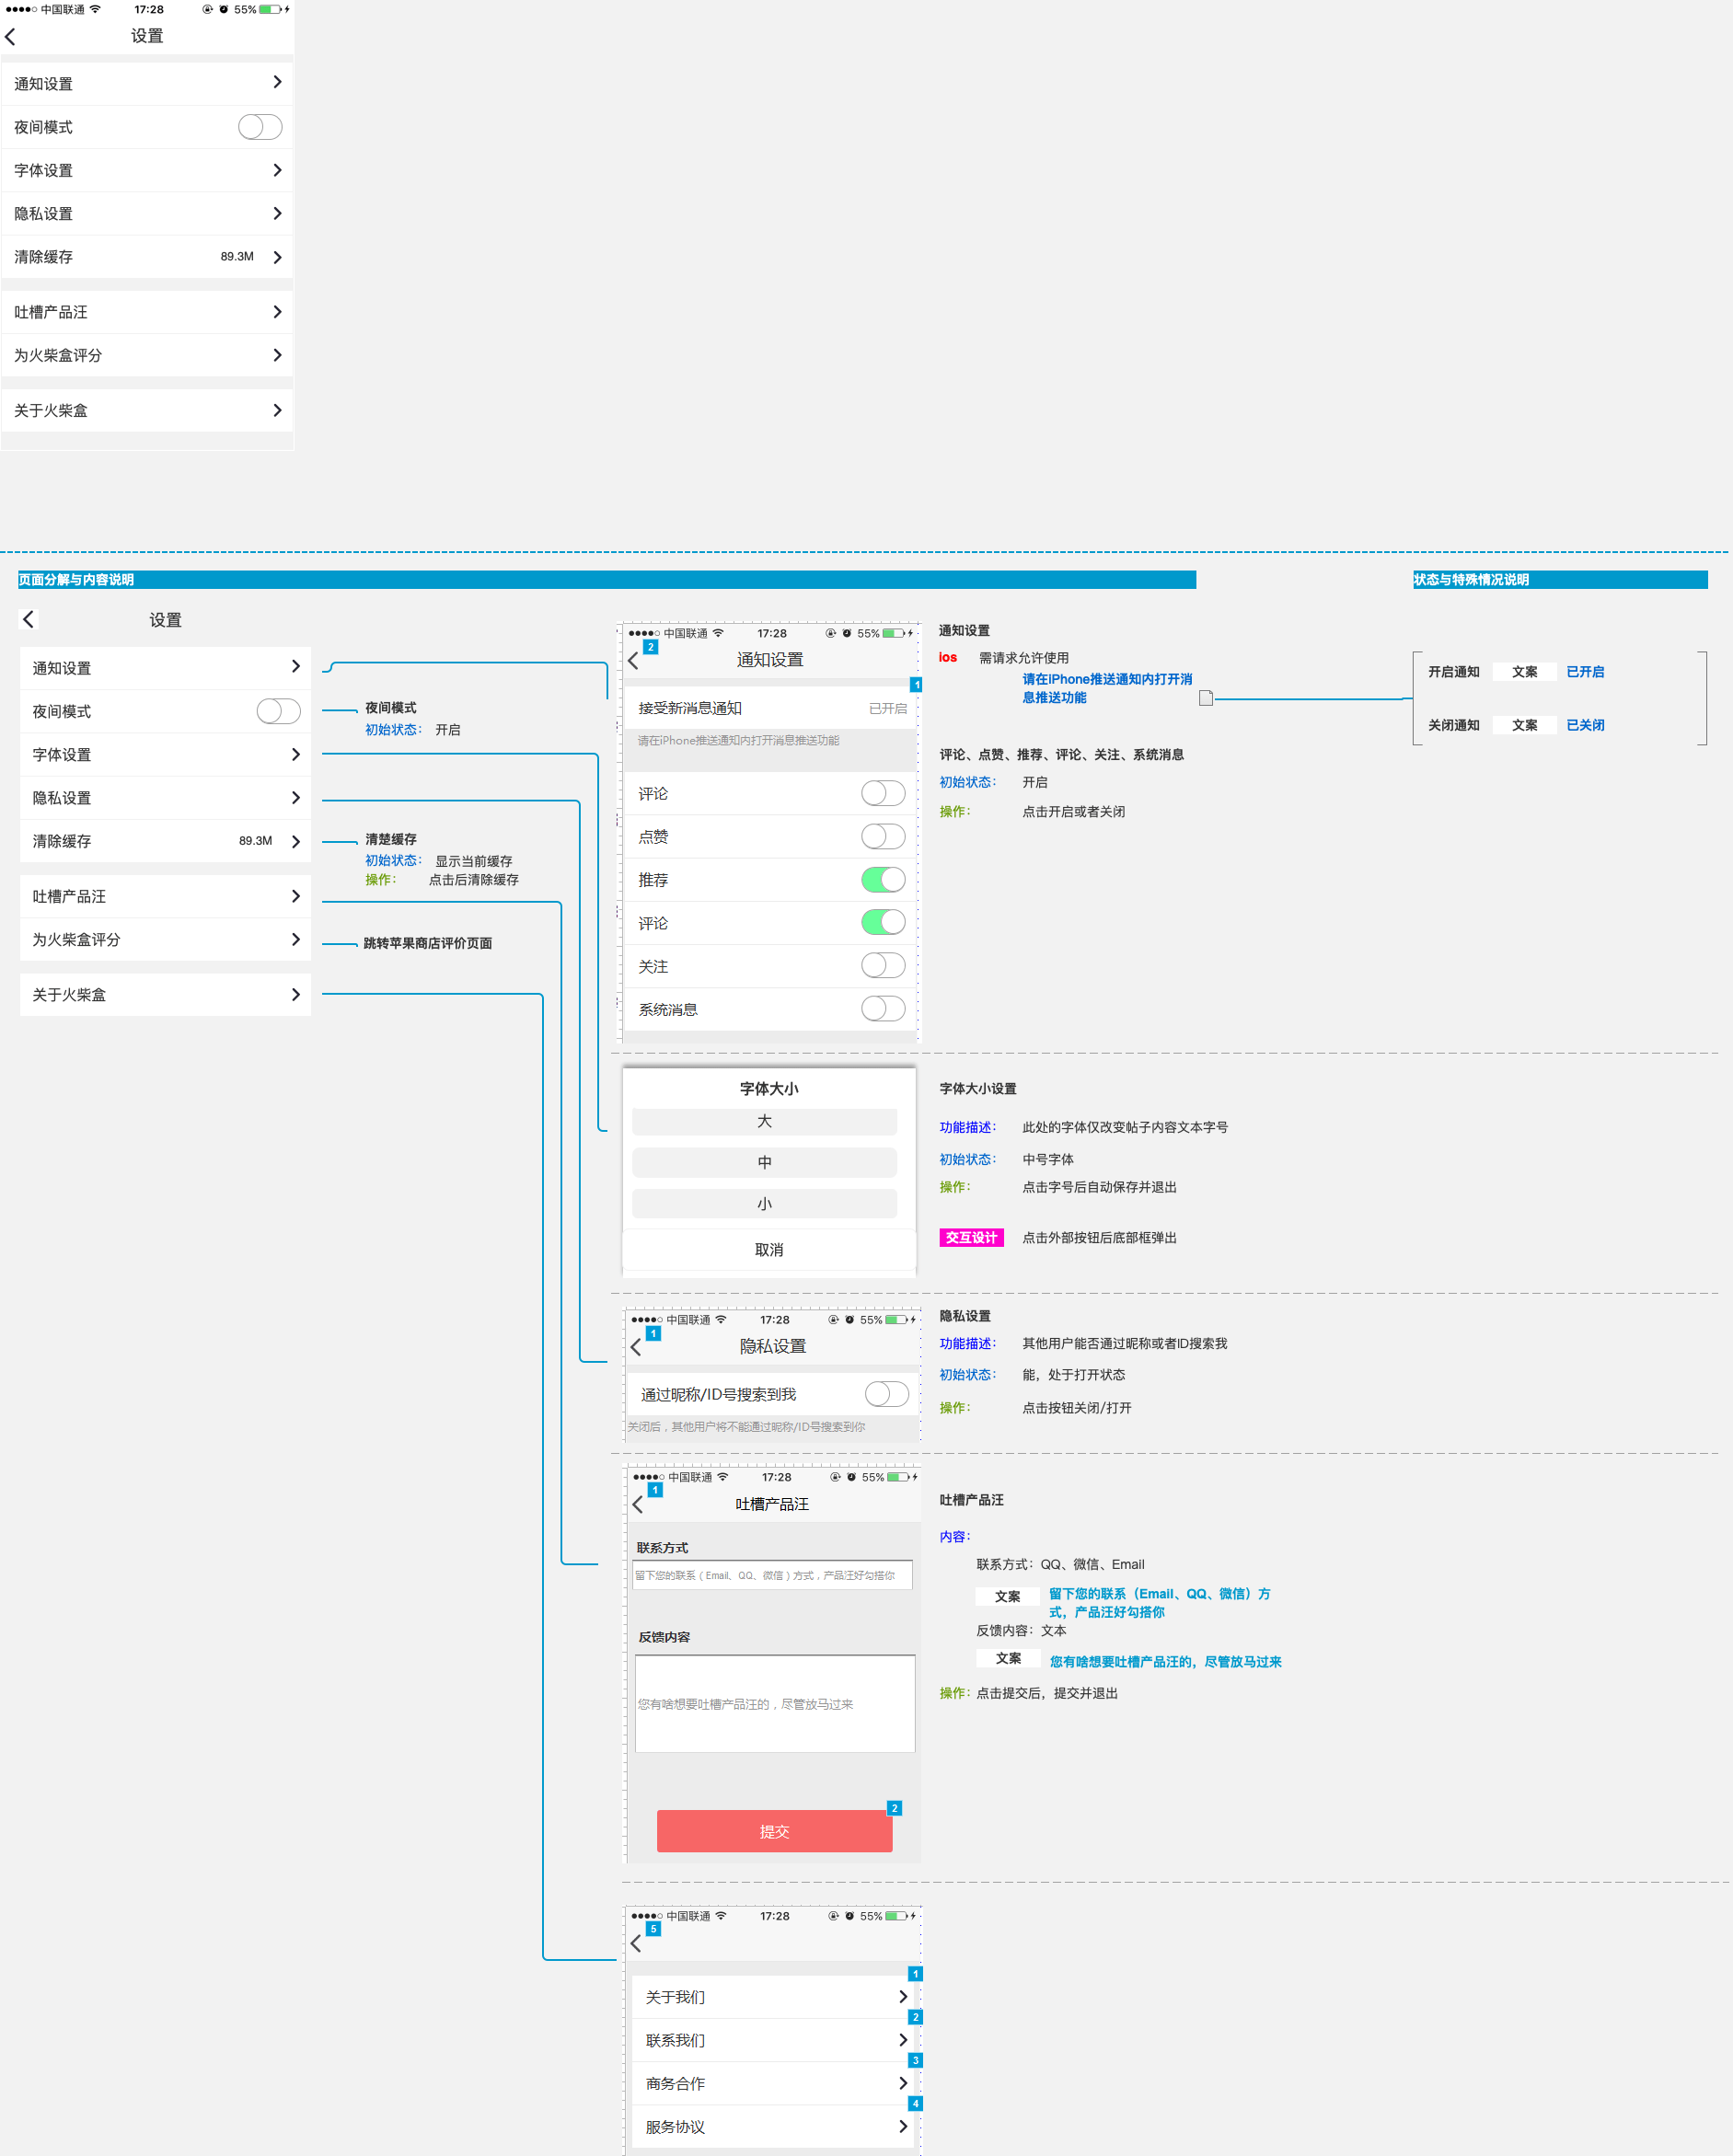Image resolution: width=1733 pixels, height=2156 pixels.
Task: Select 为火柴盒评分 row in annotated 设置 mockup
Action: pyautogui.click(x=166, y=939)
